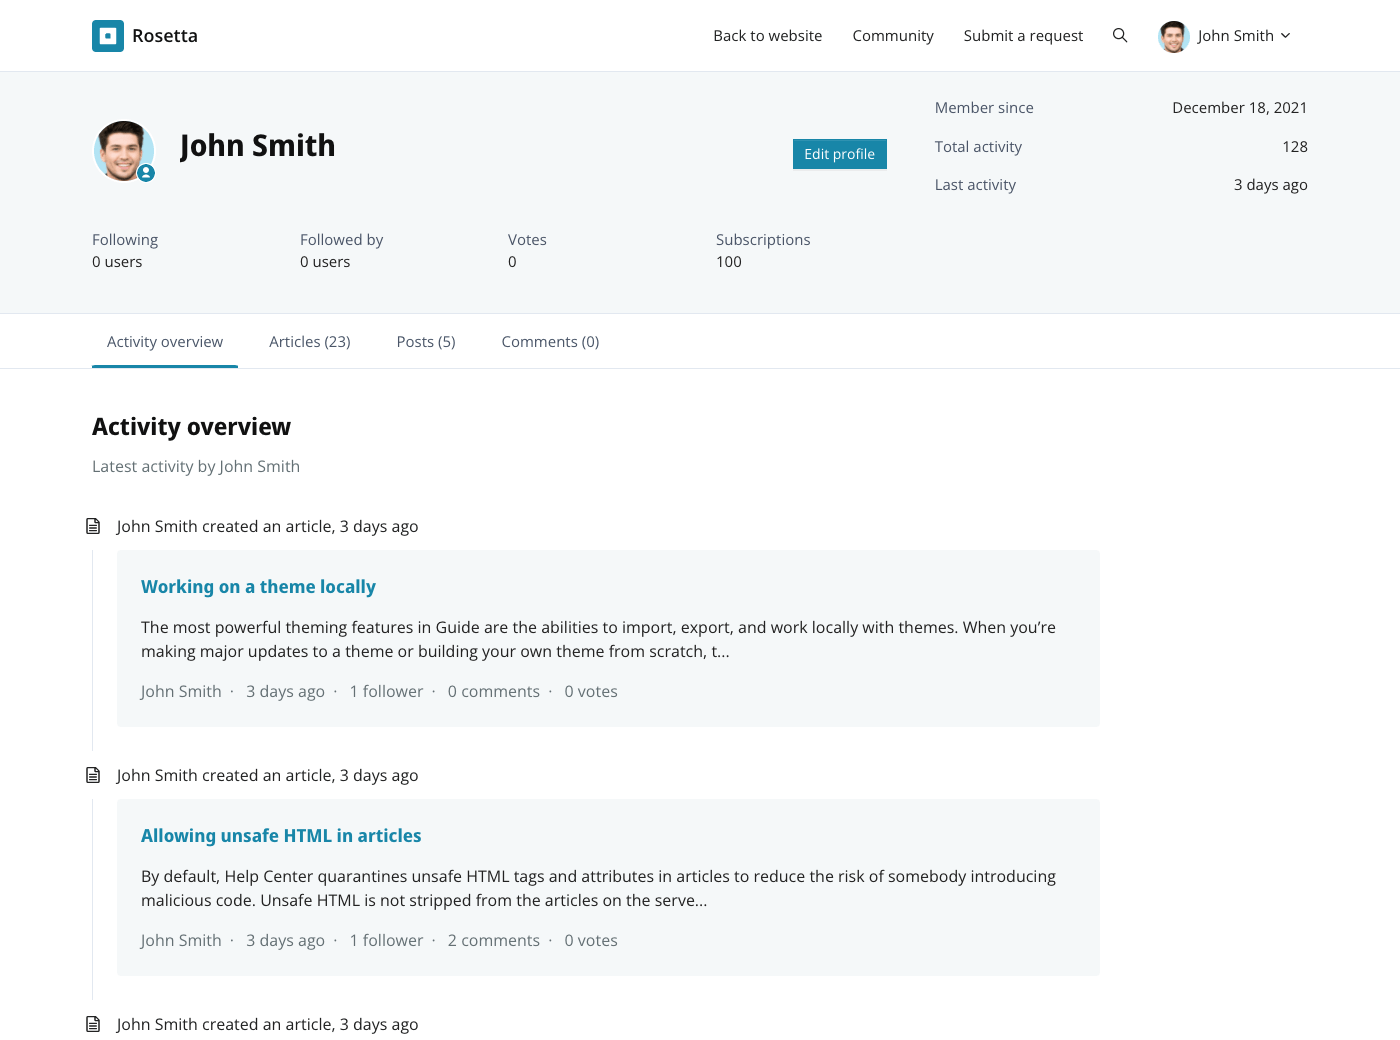Open article Working on a theme locally
The width and height of the screenshot is (1400, 1040).
click(258, 587)
